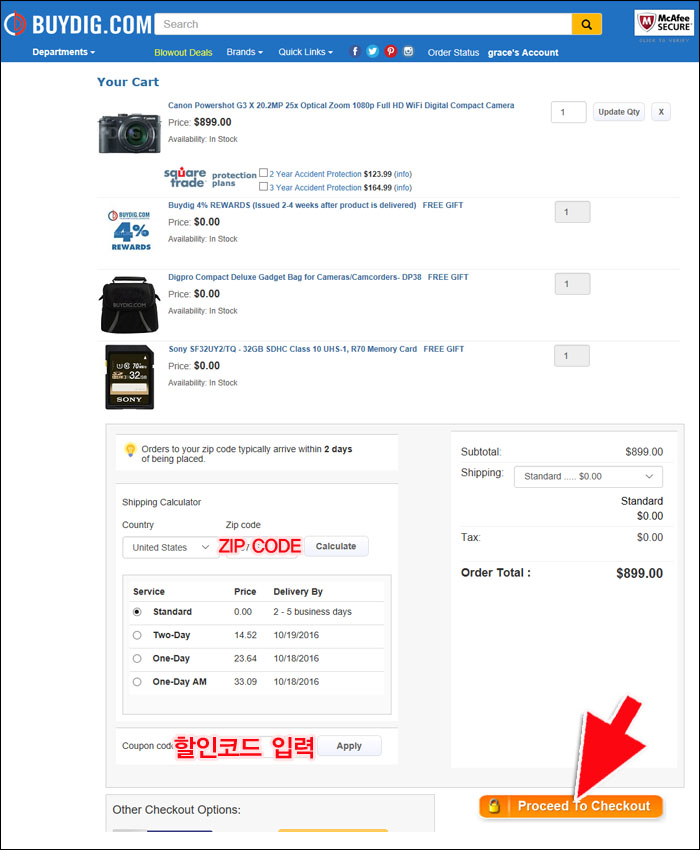Open Sony SF32UY2/TQ memory card link
This screenshot has width=700, height=850.
tap(293, 349)
